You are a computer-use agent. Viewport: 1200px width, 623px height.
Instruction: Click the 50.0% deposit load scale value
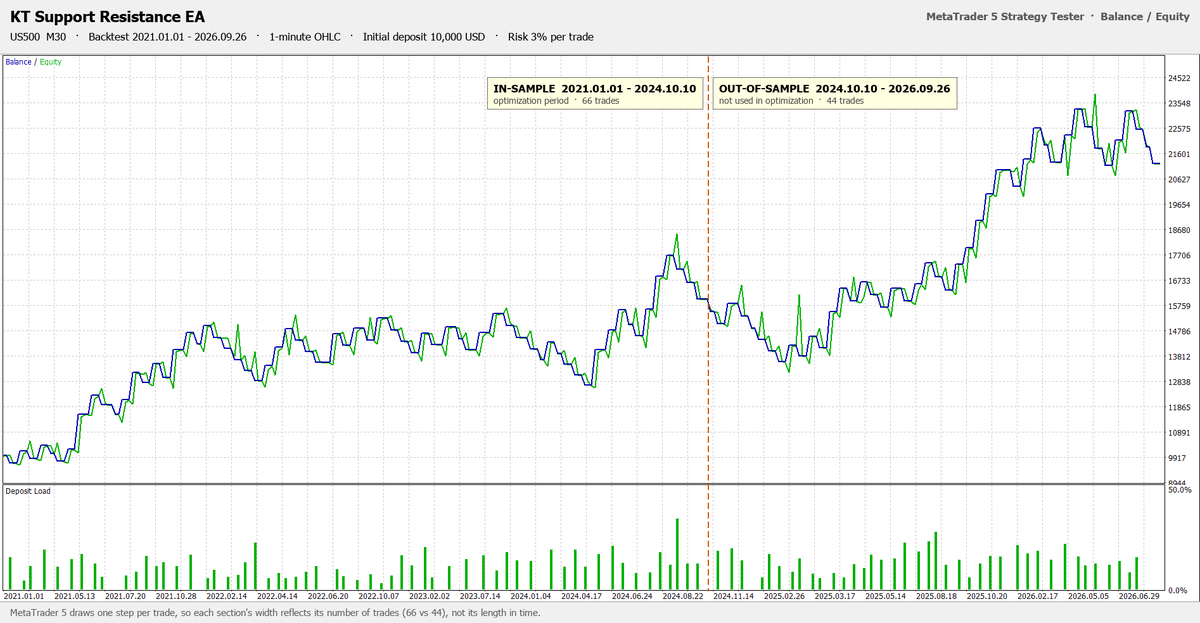(x=1180, y=490)
